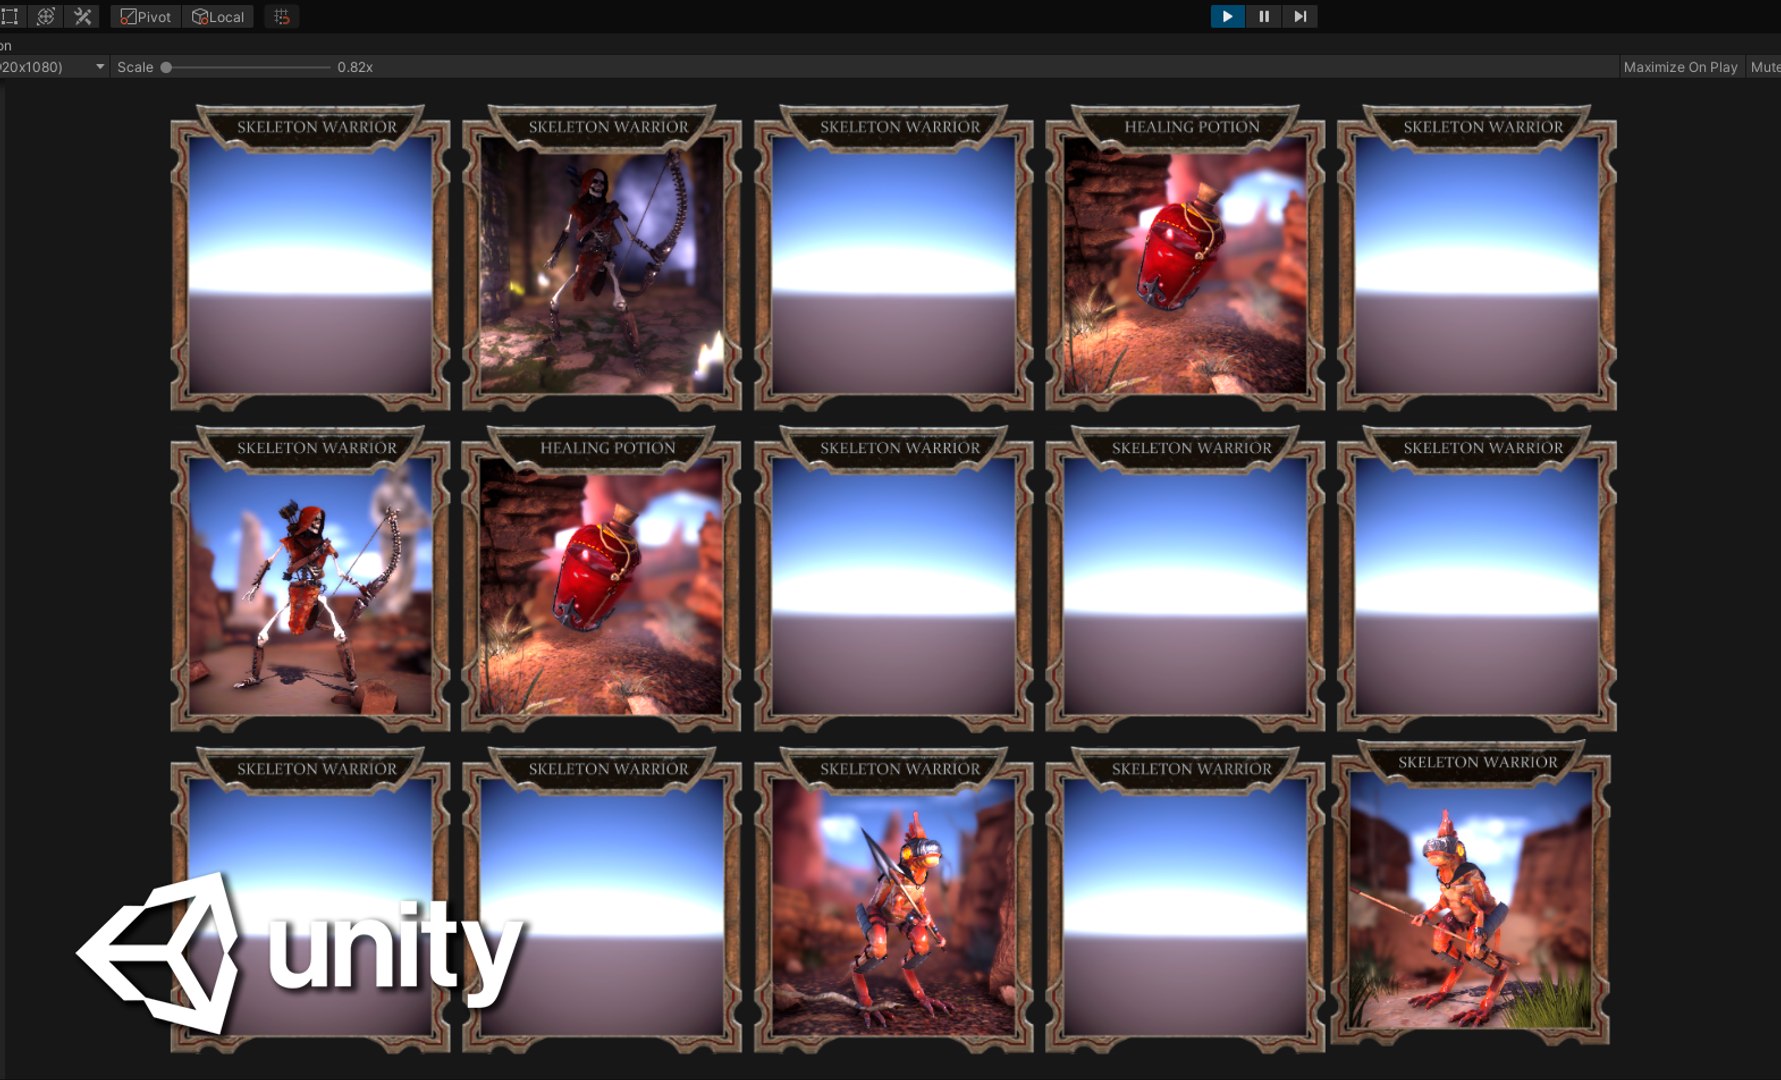Click top-row 'HEALING POTION' title label
The image size is (1781, 1080).
coord(1192,127)
